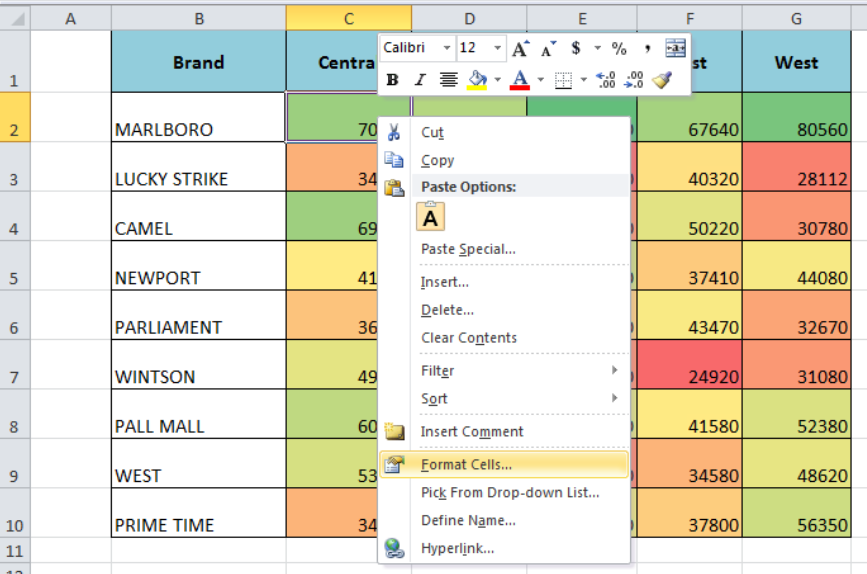Click the Copy pages icon

click(x=394, y=160)
